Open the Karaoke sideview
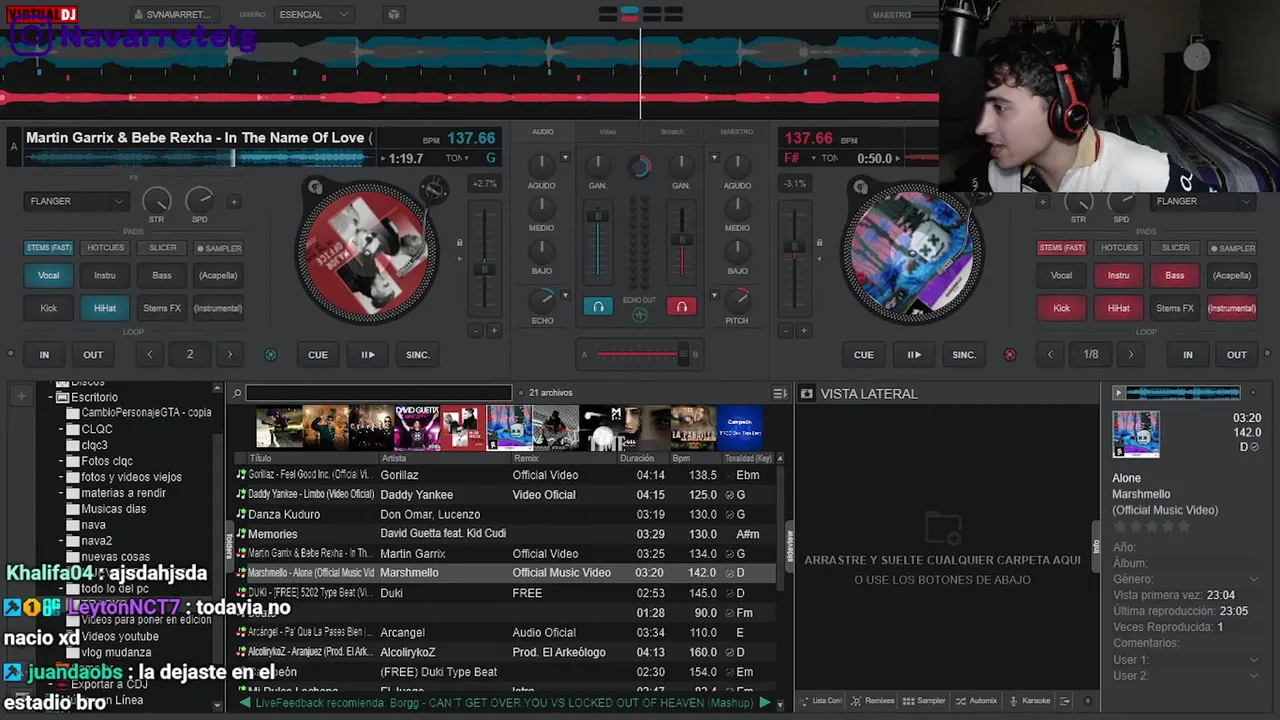The image size is (1280, 720). 1030,701
